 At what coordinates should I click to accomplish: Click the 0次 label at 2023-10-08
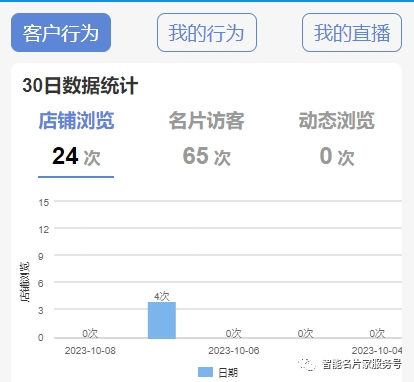coord(90,333)
